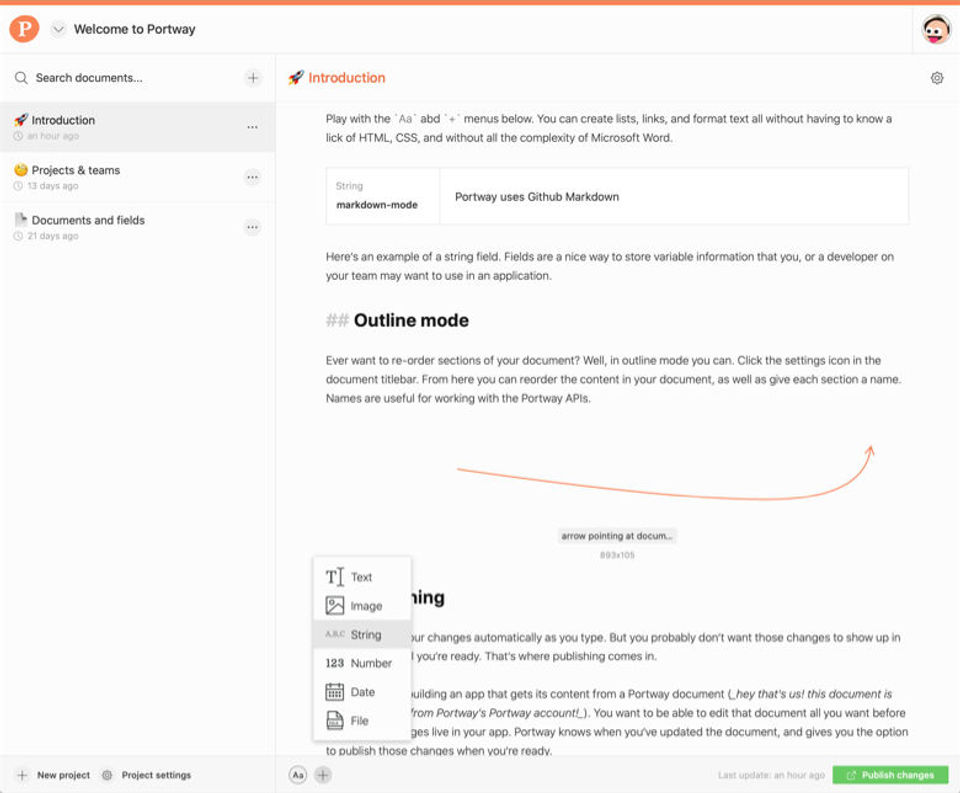The width and height of the screenshot is (960, 793).
Task: Open the user avatar menu
Action: tap(936, 29)
